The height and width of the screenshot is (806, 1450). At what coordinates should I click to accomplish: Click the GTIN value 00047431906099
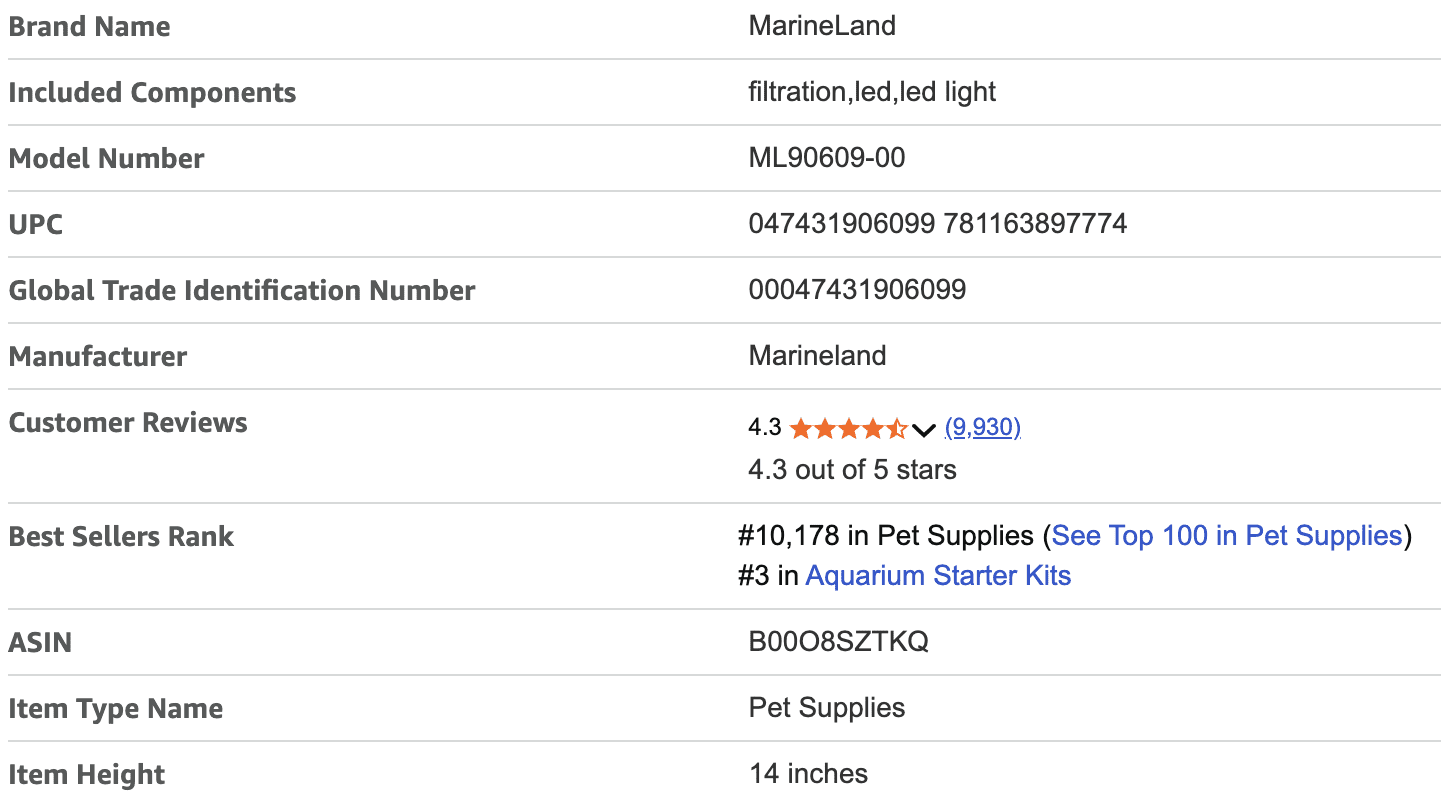pyautogui.click(x=857, y=290)
